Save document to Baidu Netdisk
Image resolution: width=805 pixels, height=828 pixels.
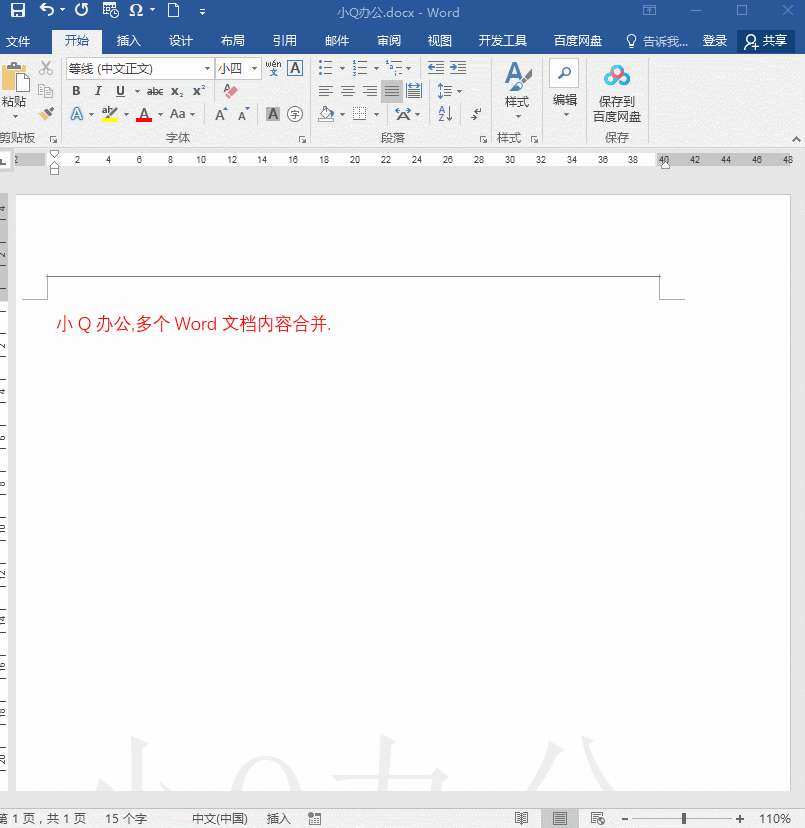(617, 90)
